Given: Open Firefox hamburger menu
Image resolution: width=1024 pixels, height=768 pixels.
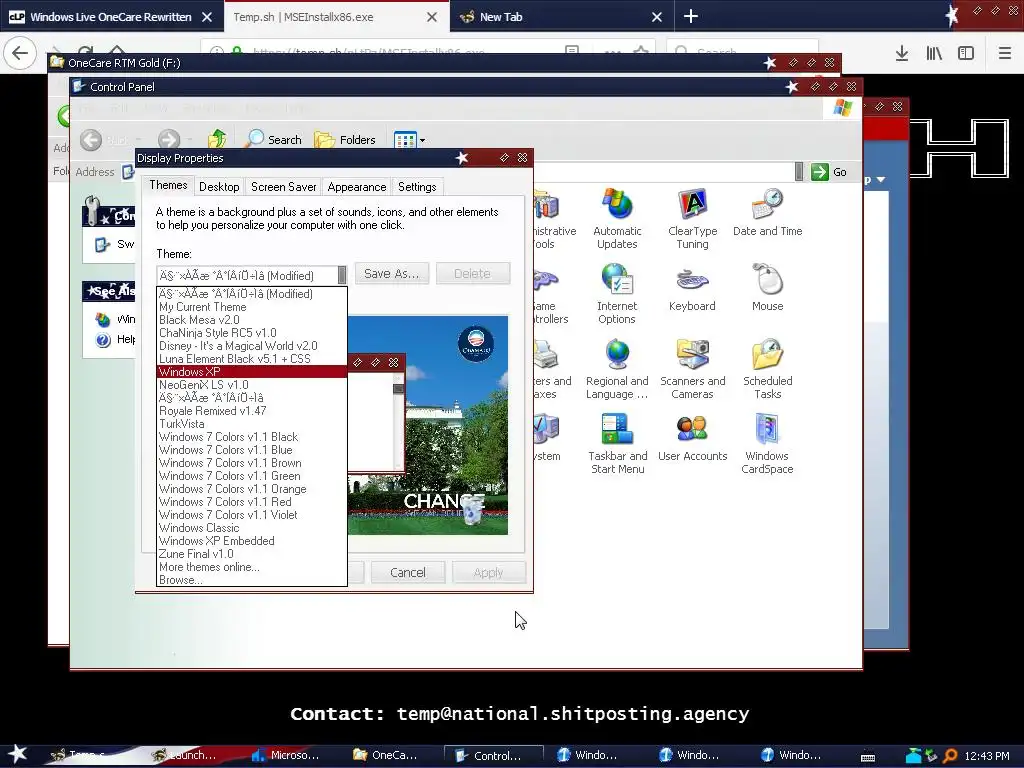Looking at the screenshot, I should click(x=1004, y=54).
